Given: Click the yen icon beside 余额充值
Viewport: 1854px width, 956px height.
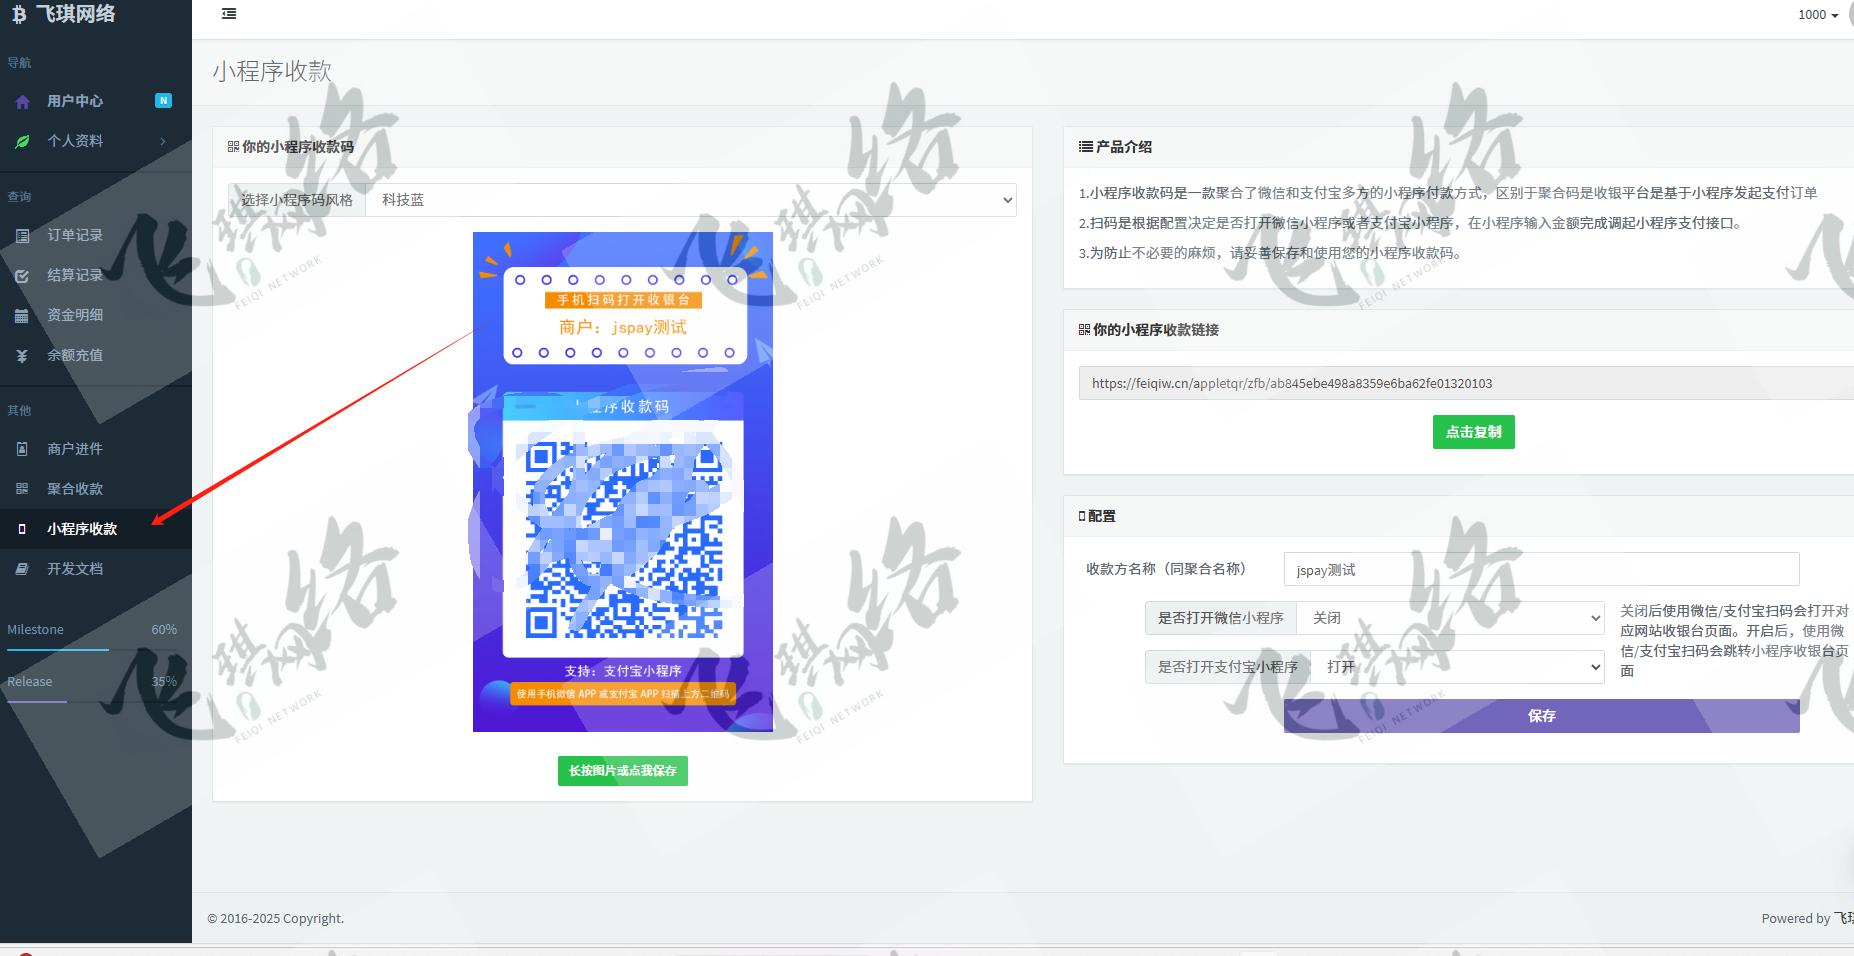Looking at the screenshot, I should click(22, 356).
